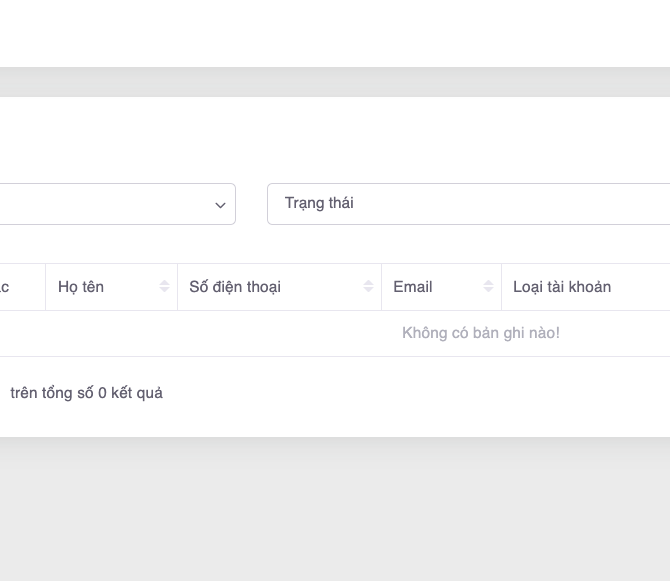Click the Số điện thoại column header
This screenshot has height=581, width=670.
click(235, 287)
